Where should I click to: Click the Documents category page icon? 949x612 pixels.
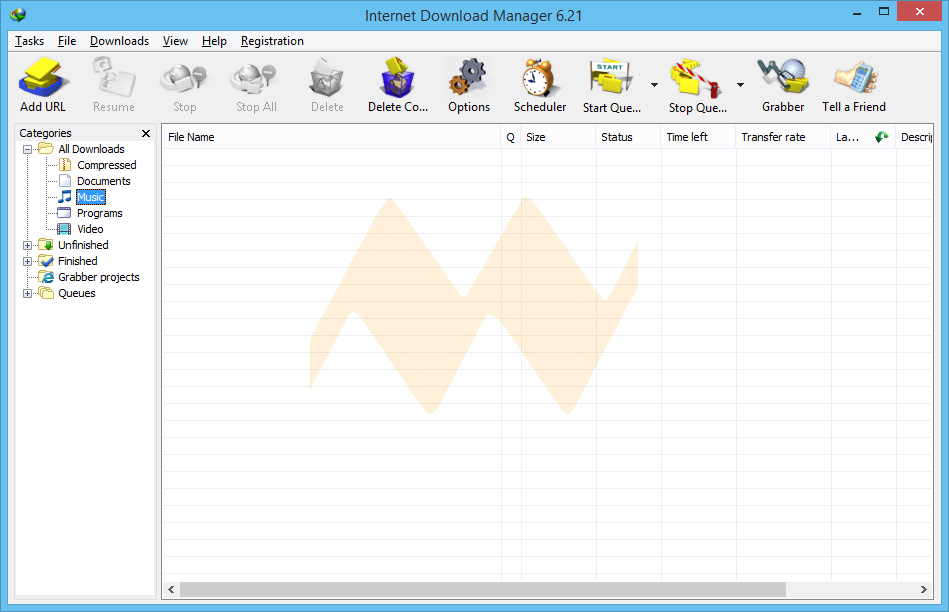pos(65,181)
